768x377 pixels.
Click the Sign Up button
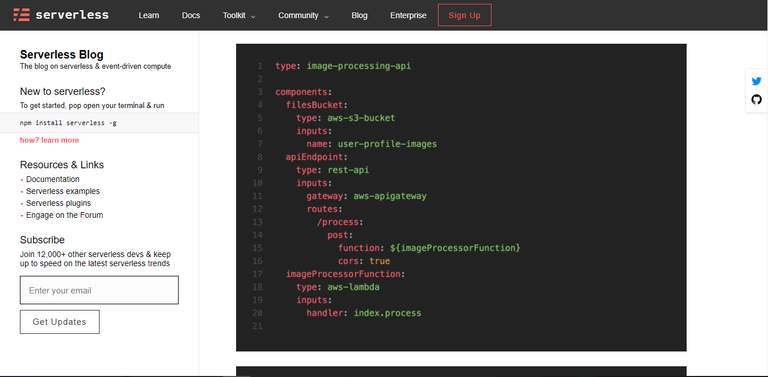pos(464,15)
